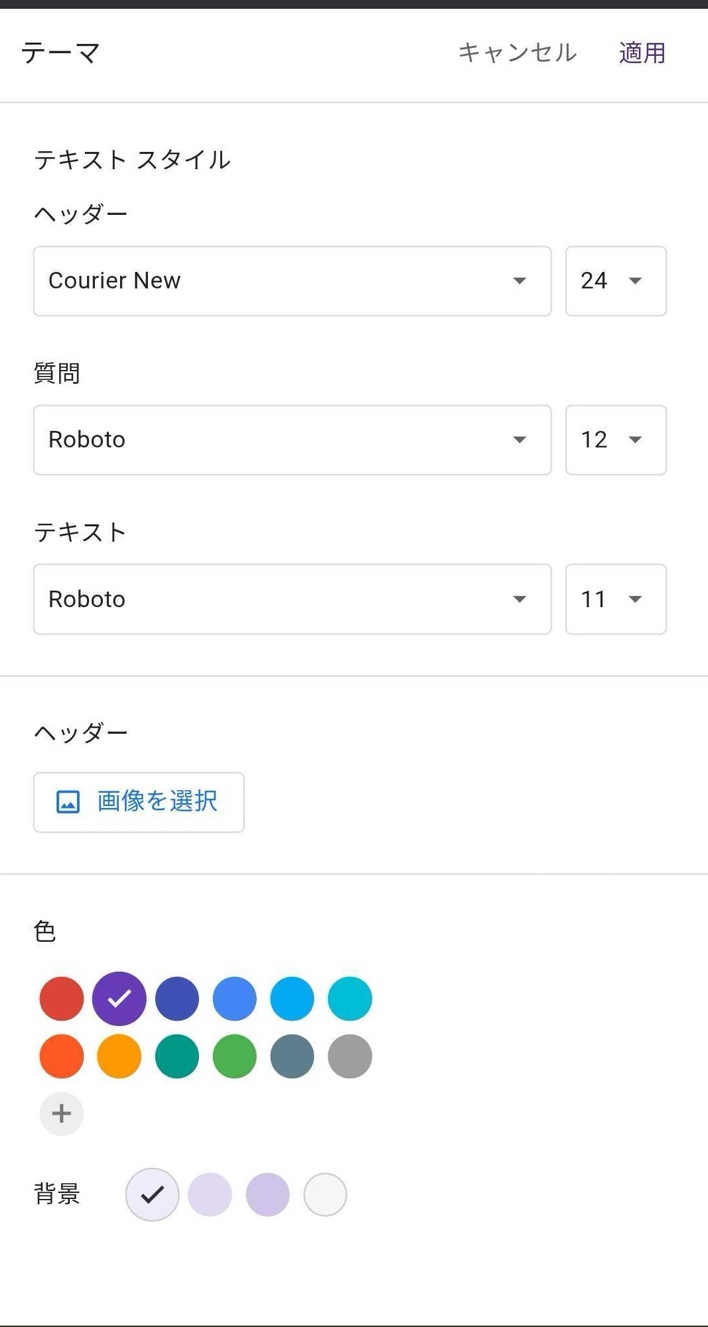Select the red theme color
Viewport: 708px width, 1327px height.
pyautogui.click(x=61, y=999)
